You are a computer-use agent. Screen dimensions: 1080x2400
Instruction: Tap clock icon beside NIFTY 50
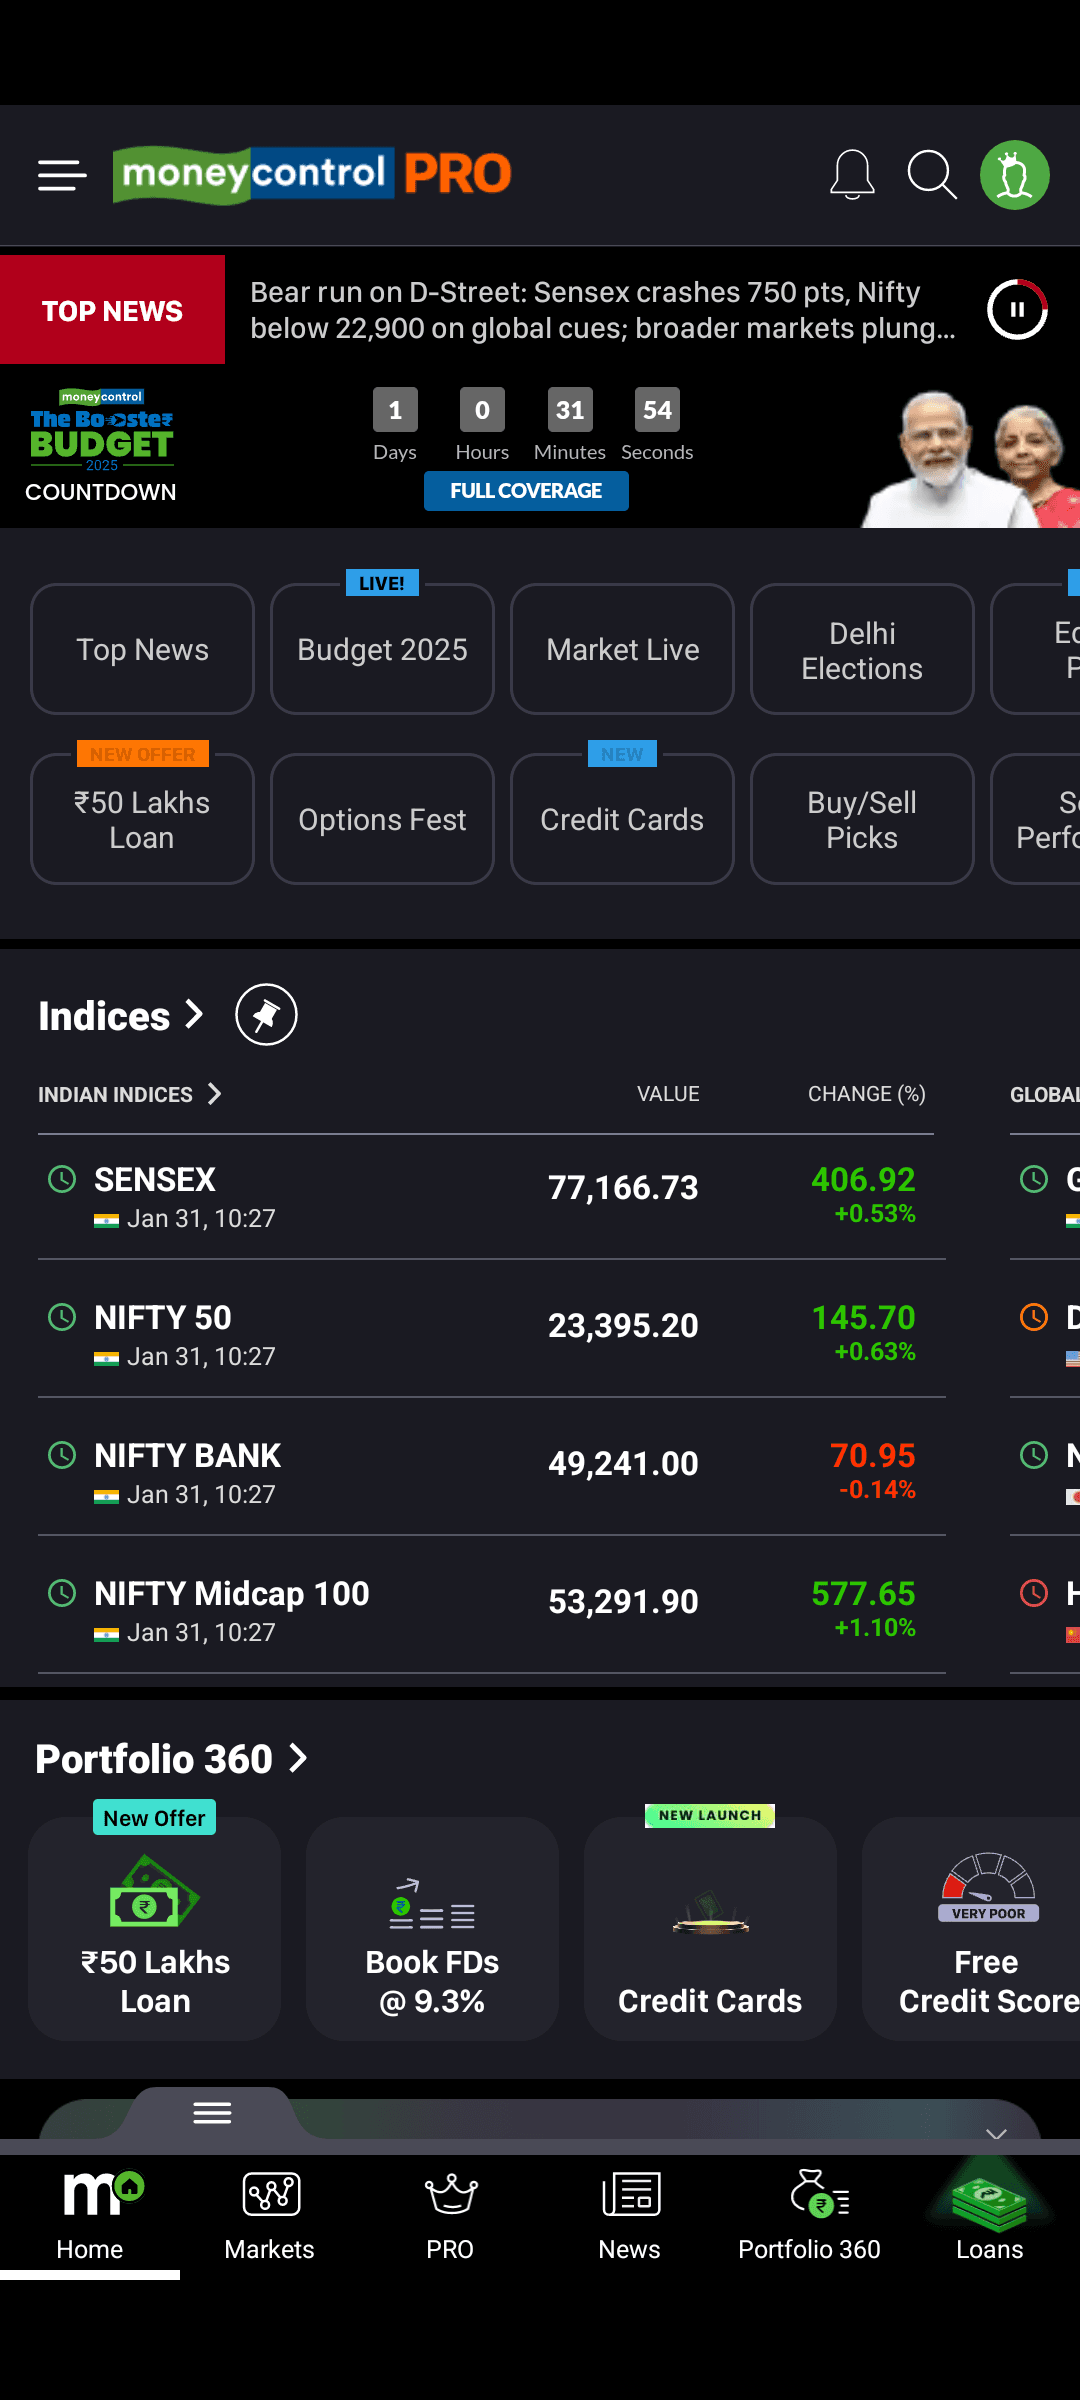click(62, 1317)
